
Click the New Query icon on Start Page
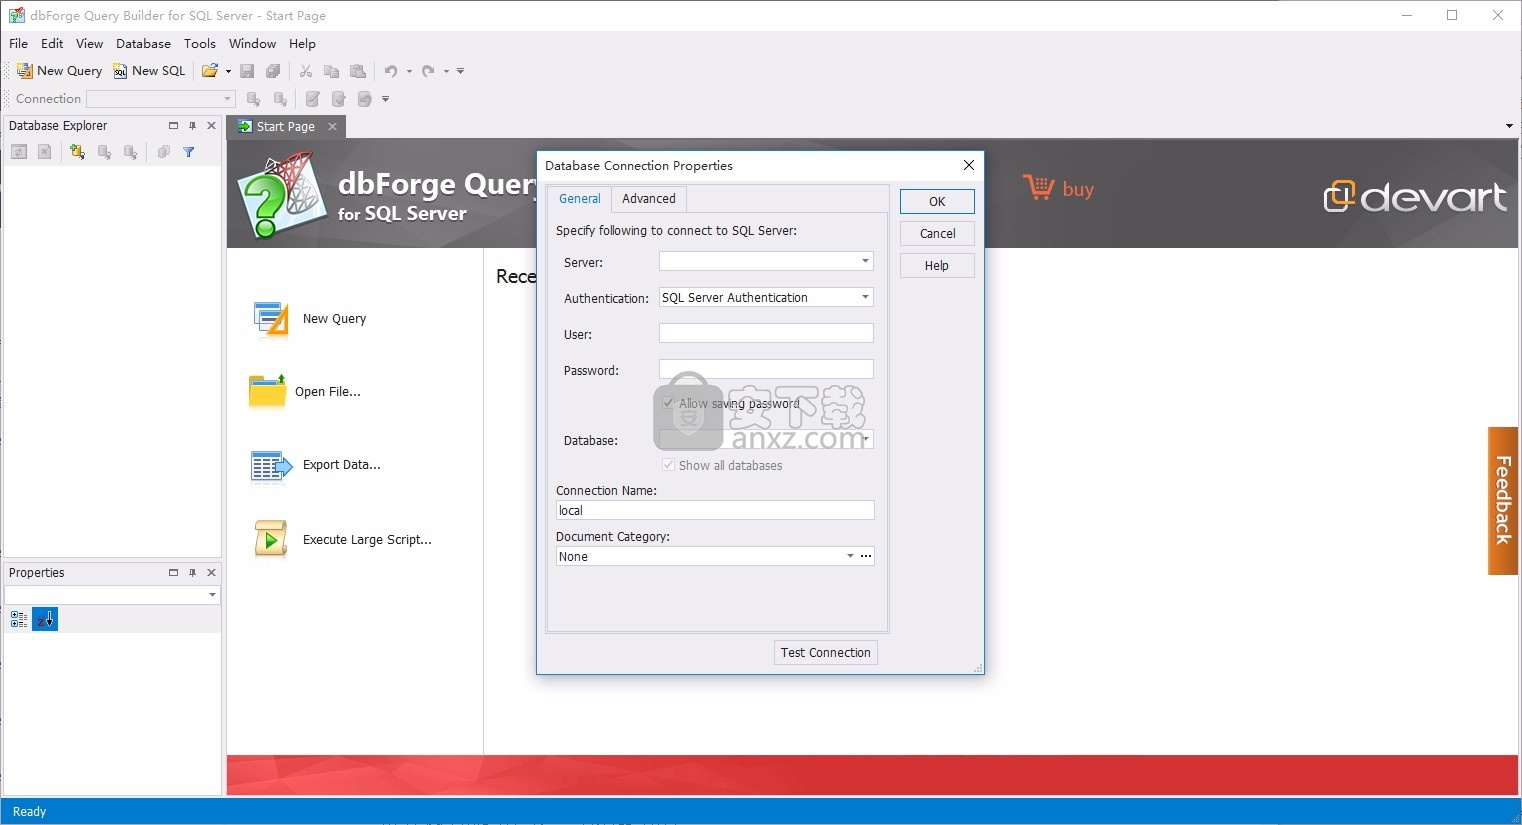click(x=270, y=319)
